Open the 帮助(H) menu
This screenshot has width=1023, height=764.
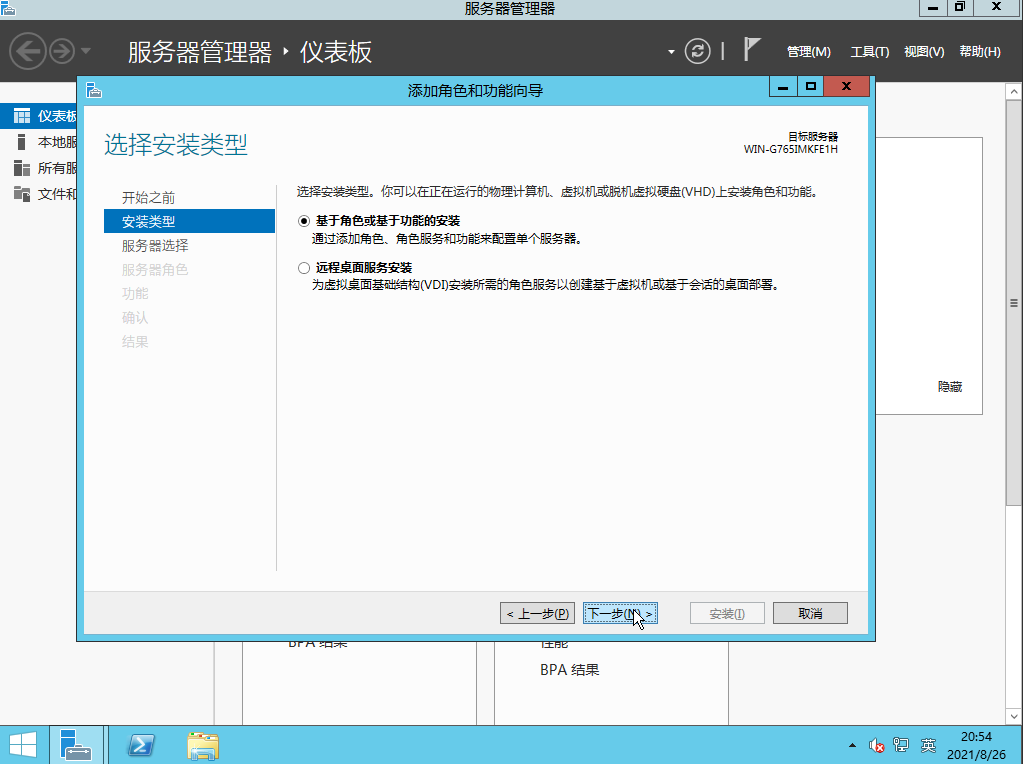point(979,52)
